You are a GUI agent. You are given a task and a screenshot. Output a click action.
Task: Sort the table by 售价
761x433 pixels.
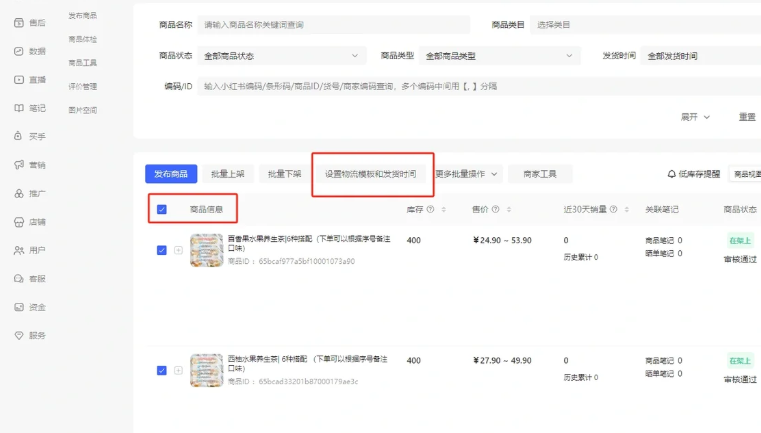[509, 209]
